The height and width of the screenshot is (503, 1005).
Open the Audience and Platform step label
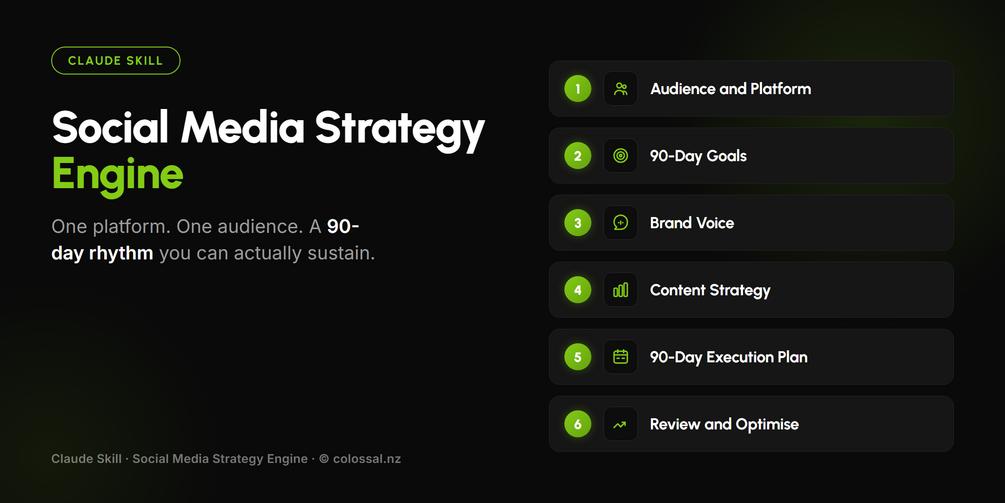click(731, 88)
